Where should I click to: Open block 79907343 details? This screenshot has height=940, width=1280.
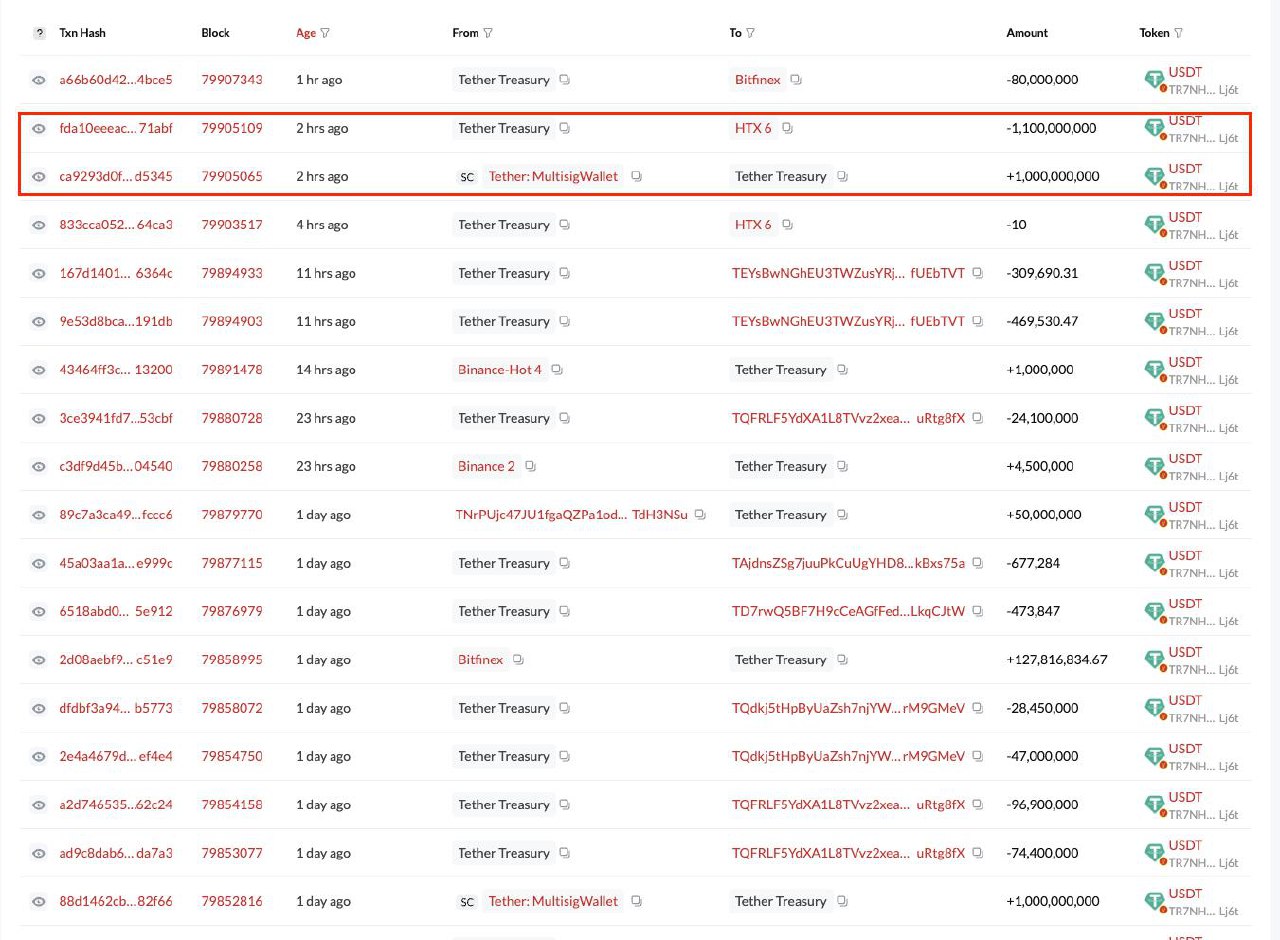click(x=231, y=80)
